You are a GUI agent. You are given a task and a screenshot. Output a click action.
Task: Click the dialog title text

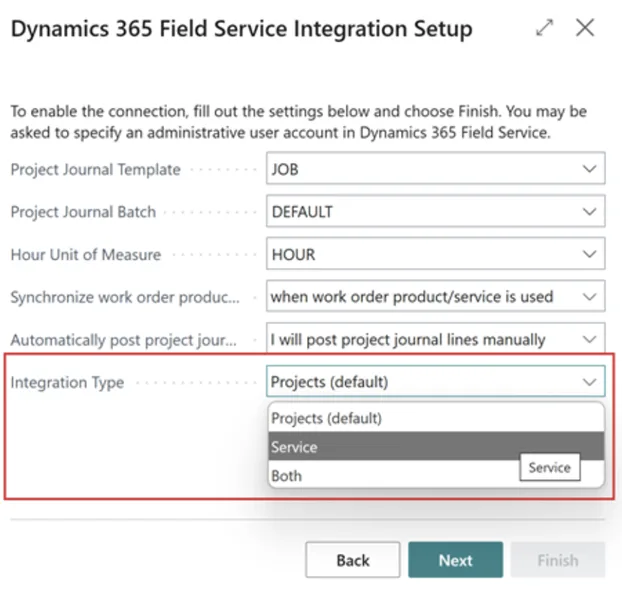click(242, 29)
